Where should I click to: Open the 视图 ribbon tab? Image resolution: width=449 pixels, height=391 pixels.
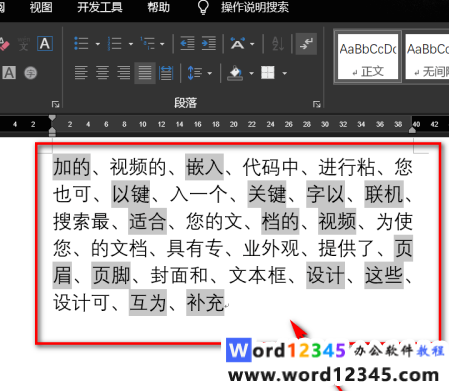tap(41, 7)
